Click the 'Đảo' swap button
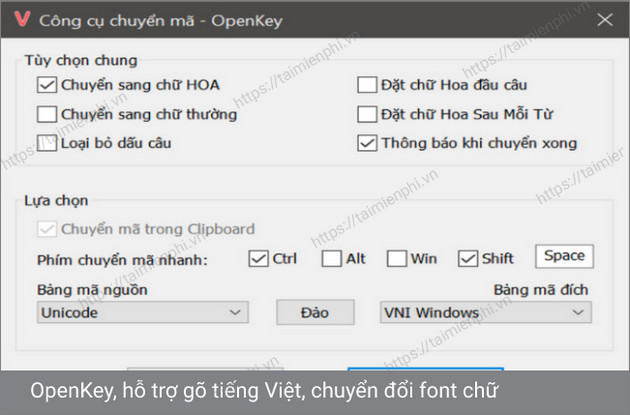 315,313
